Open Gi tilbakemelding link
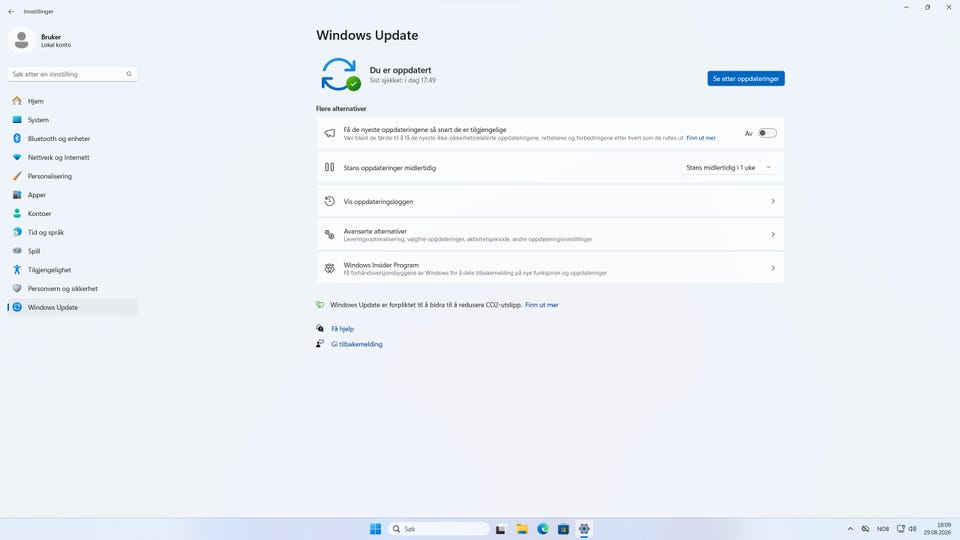Viewport: 960px width, 540px height. (357, 344)
